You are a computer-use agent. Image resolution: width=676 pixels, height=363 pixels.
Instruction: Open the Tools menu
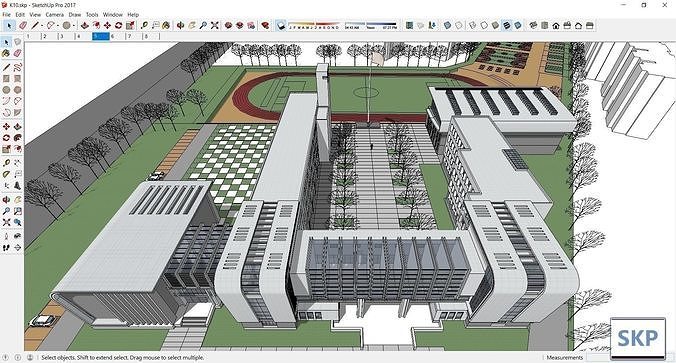tap(92, 15)
